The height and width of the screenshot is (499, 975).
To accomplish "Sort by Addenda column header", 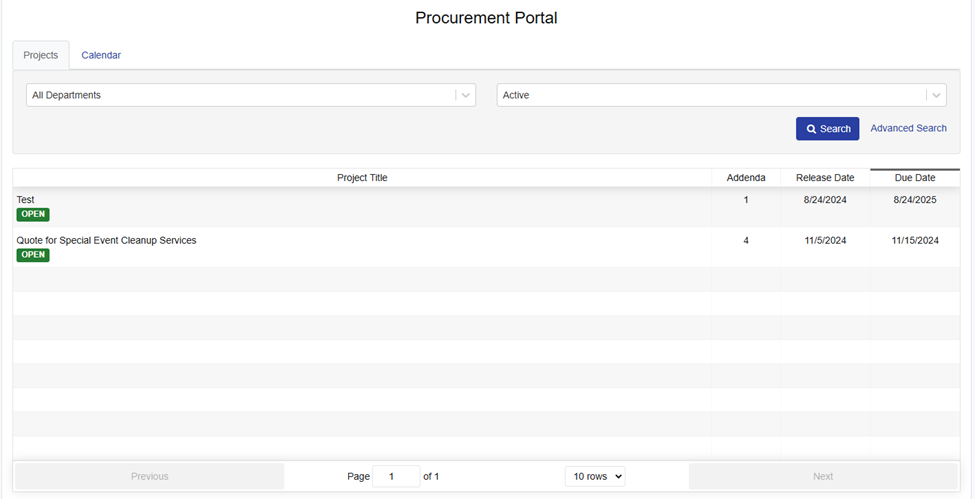I will coord(746,178).
